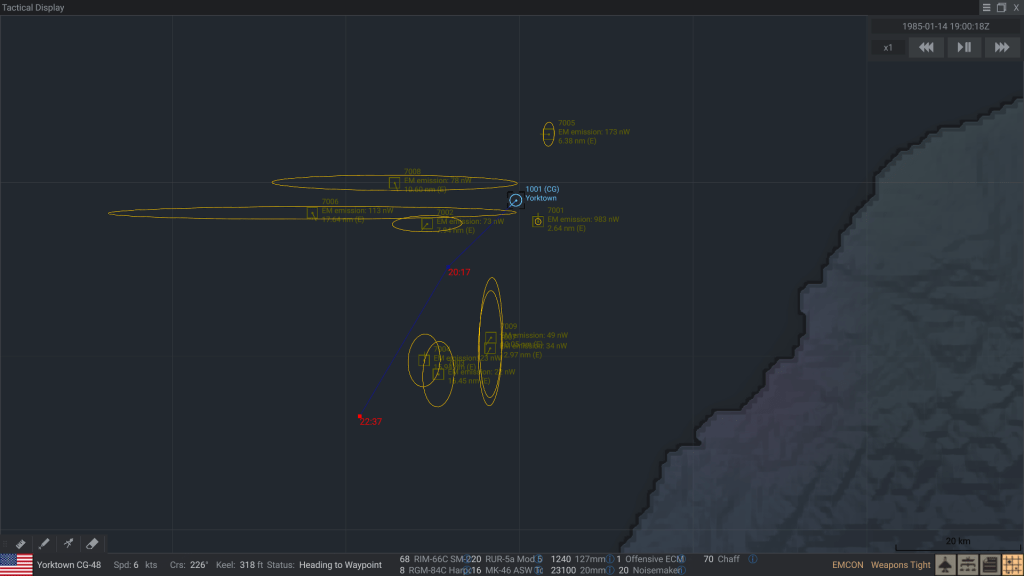Toggle the sensor grid panel icon
1024x576 pixels.
(1012, 565)
